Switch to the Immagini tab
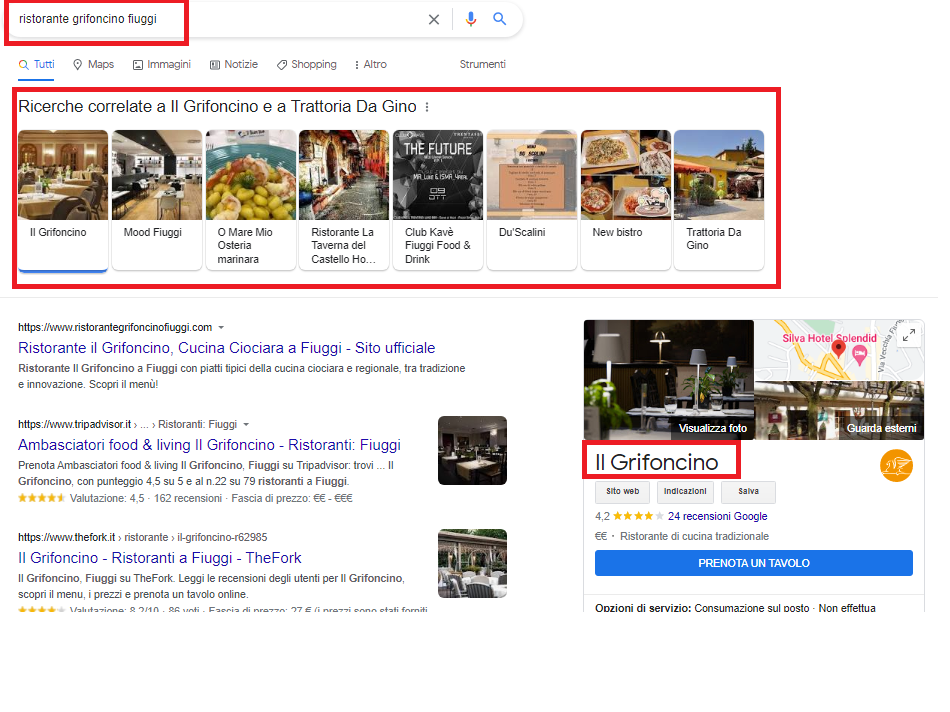 pos(162,64)
